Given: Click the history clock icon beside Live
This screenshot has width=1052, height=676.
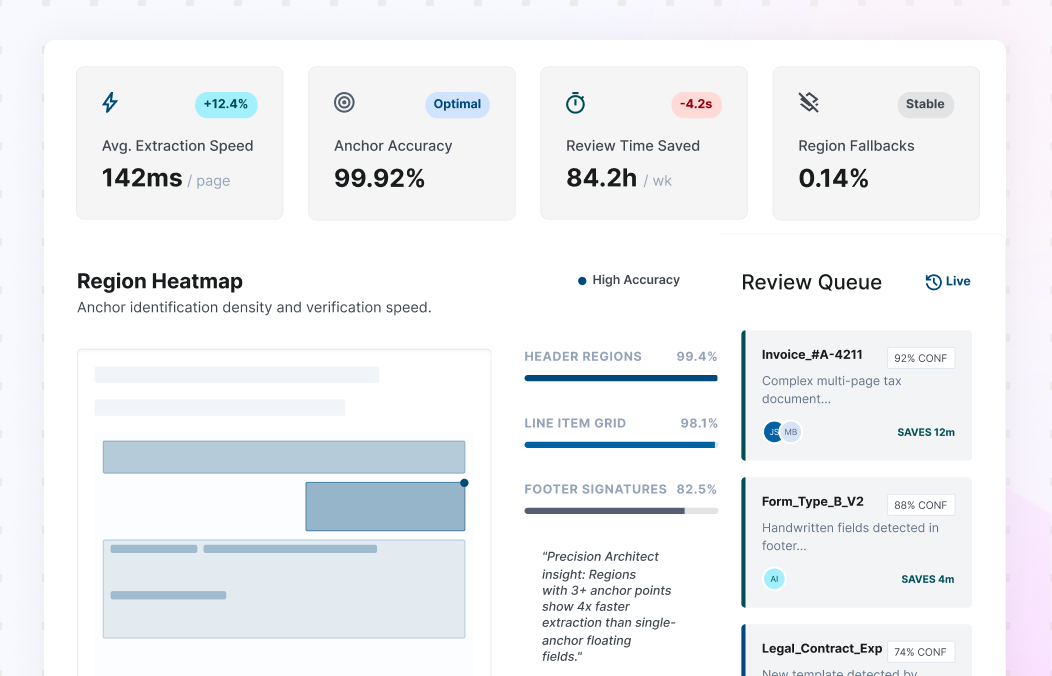Looking at the screenshot, I should [933, 282].
